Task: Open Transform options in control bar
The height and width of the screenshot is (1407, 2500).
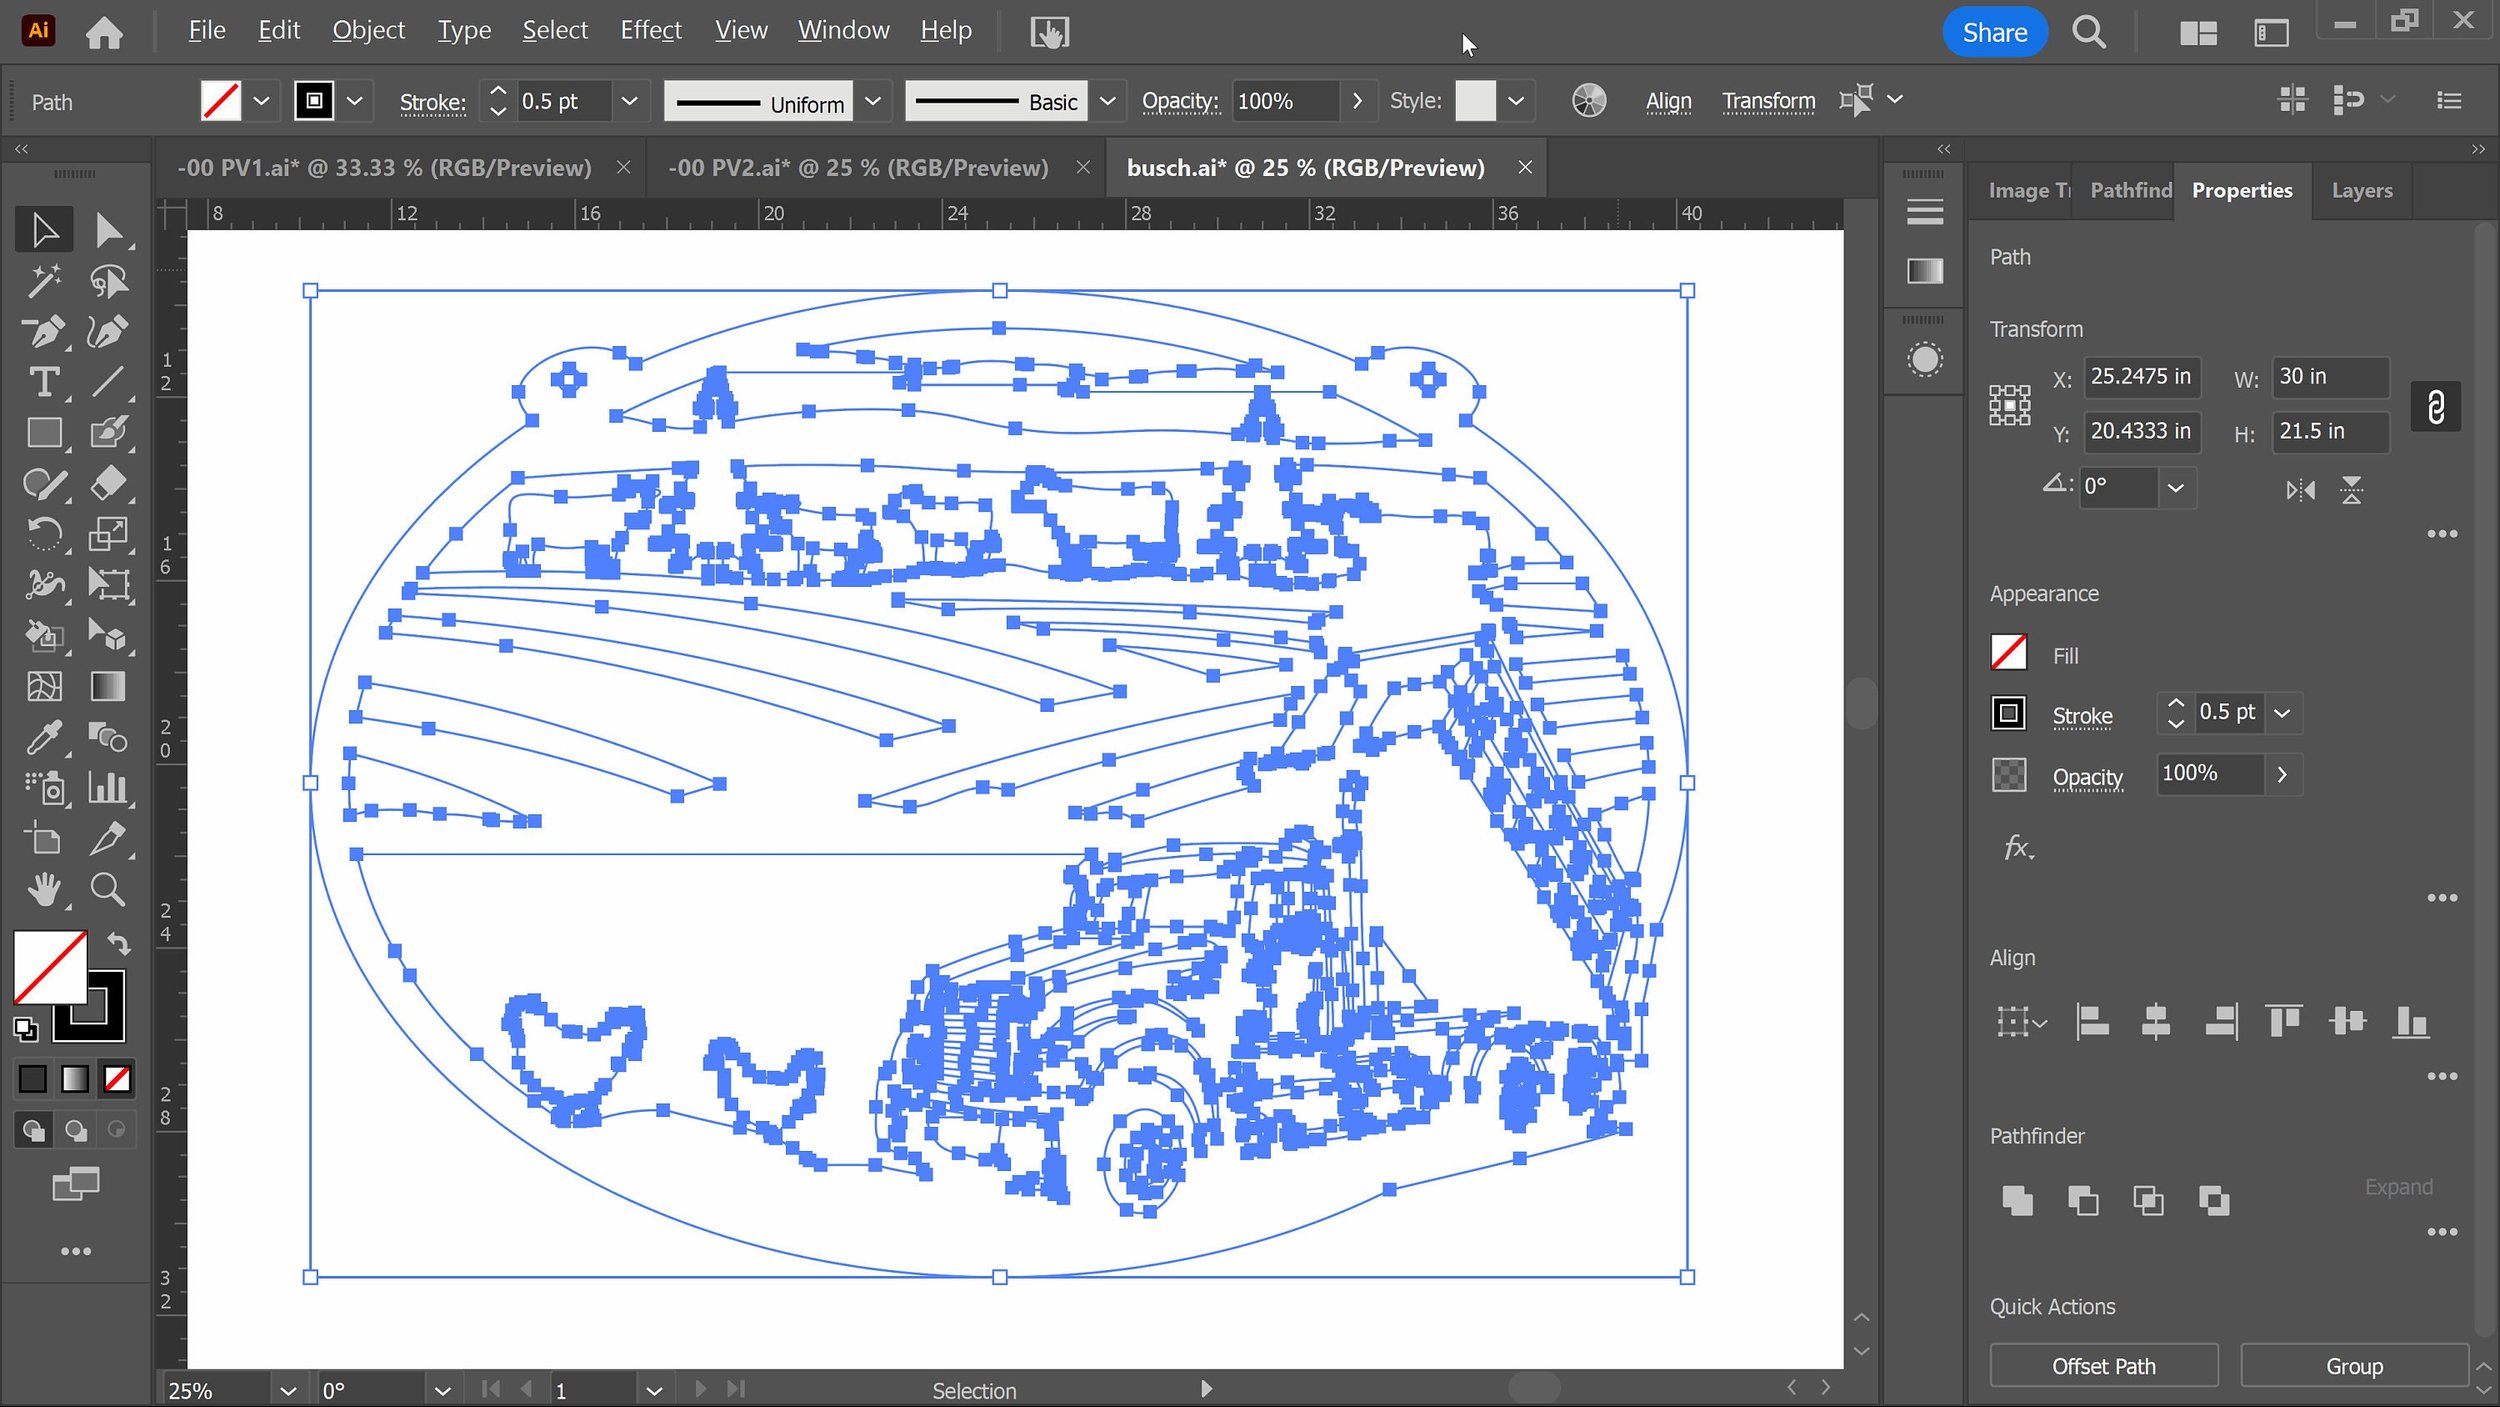Action: 1768,101
